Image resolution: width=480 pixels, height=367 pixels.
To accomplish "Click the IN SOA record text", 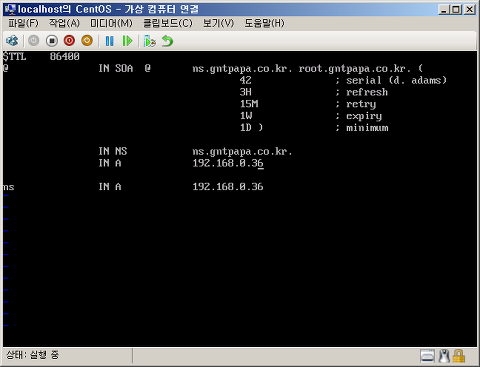I will (116, 68).
